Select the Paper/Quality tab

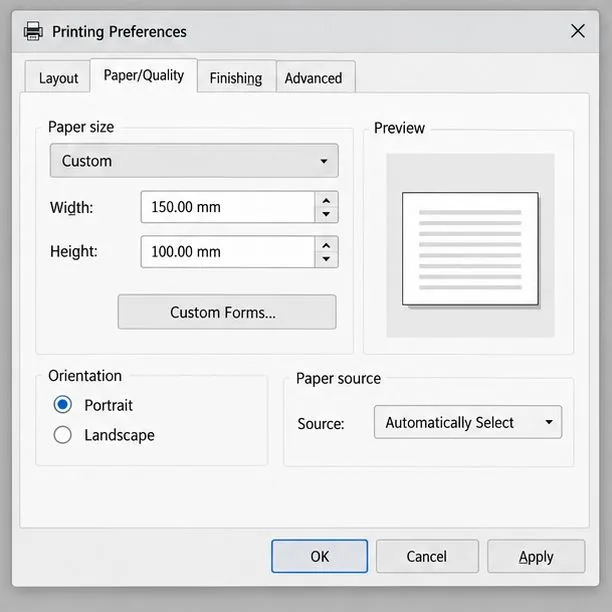[144, 76]
